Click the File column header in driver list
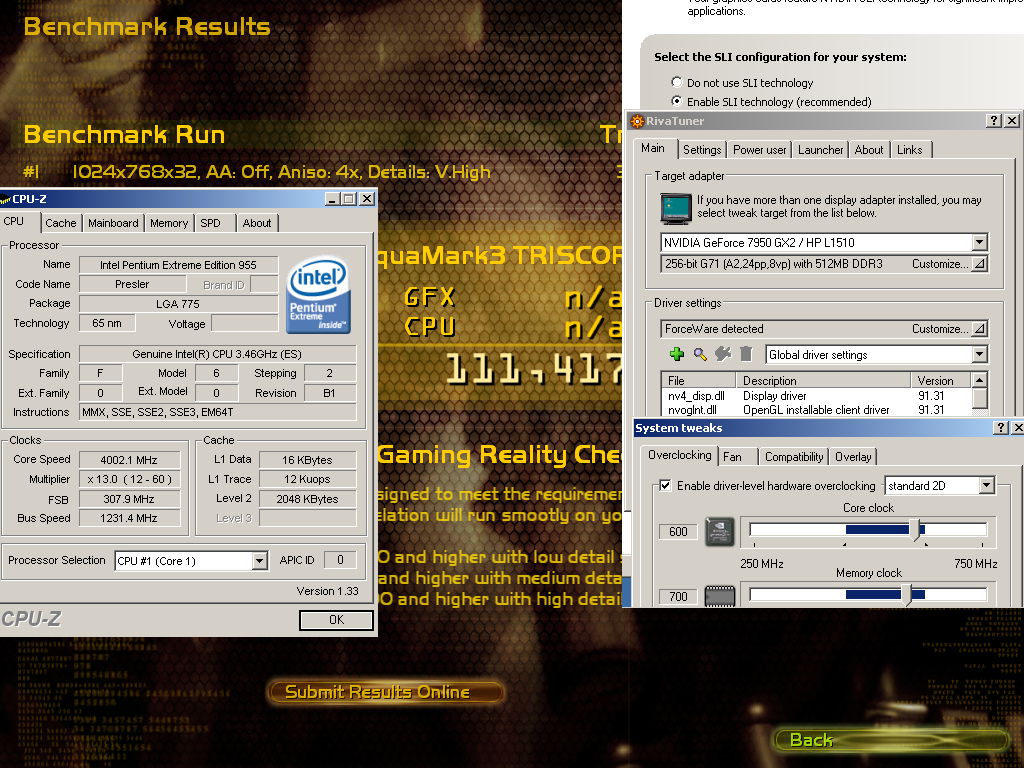Image resolution: width=1024 pixels, height=768 pixels. coord(699,380)
